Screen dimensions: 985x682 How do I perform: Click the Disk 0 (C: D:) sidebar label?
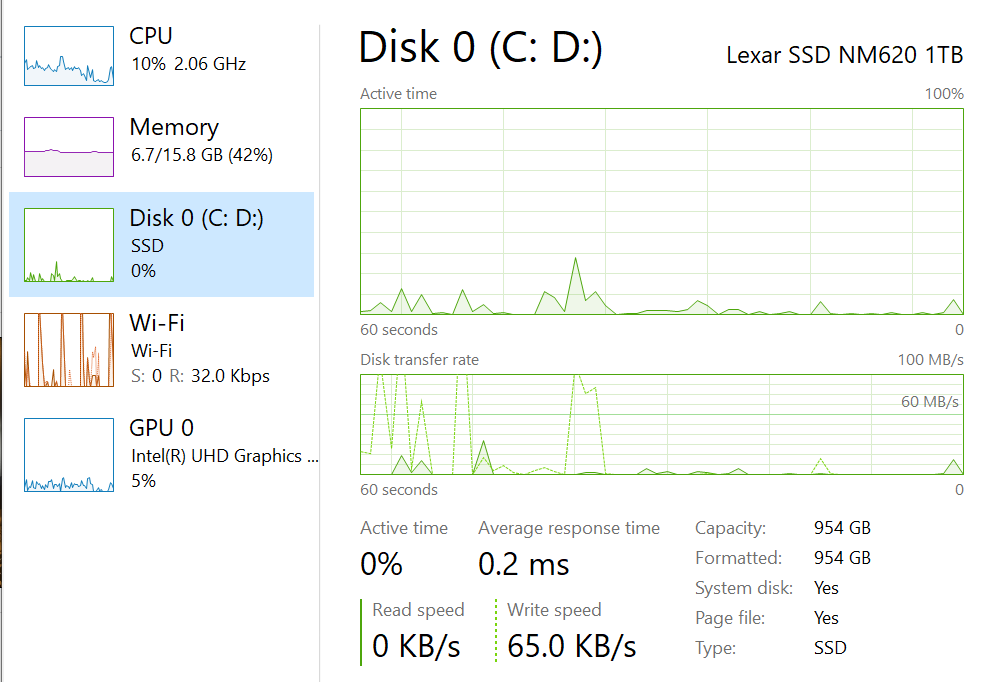tap(197, 218)
